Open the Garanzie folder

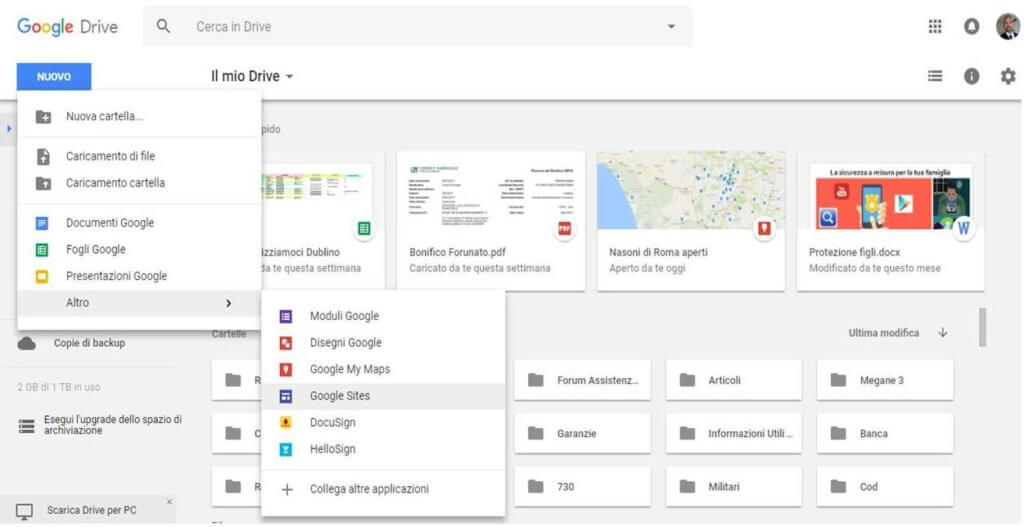[583, 433]
